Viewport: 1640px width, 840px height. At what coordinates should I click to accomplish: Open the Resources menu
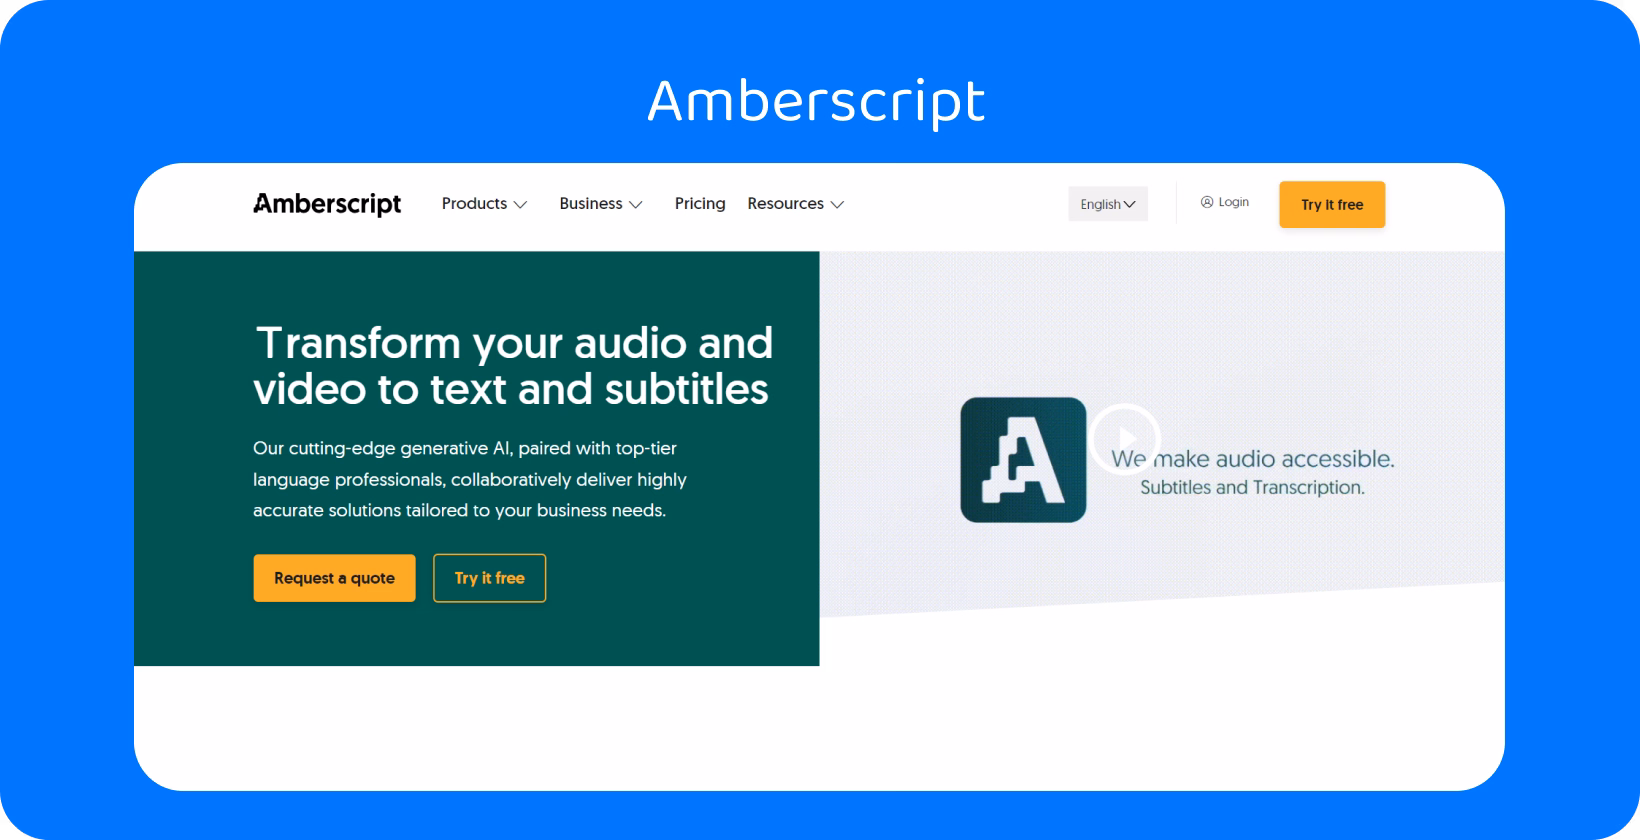[x=796, y=204]
